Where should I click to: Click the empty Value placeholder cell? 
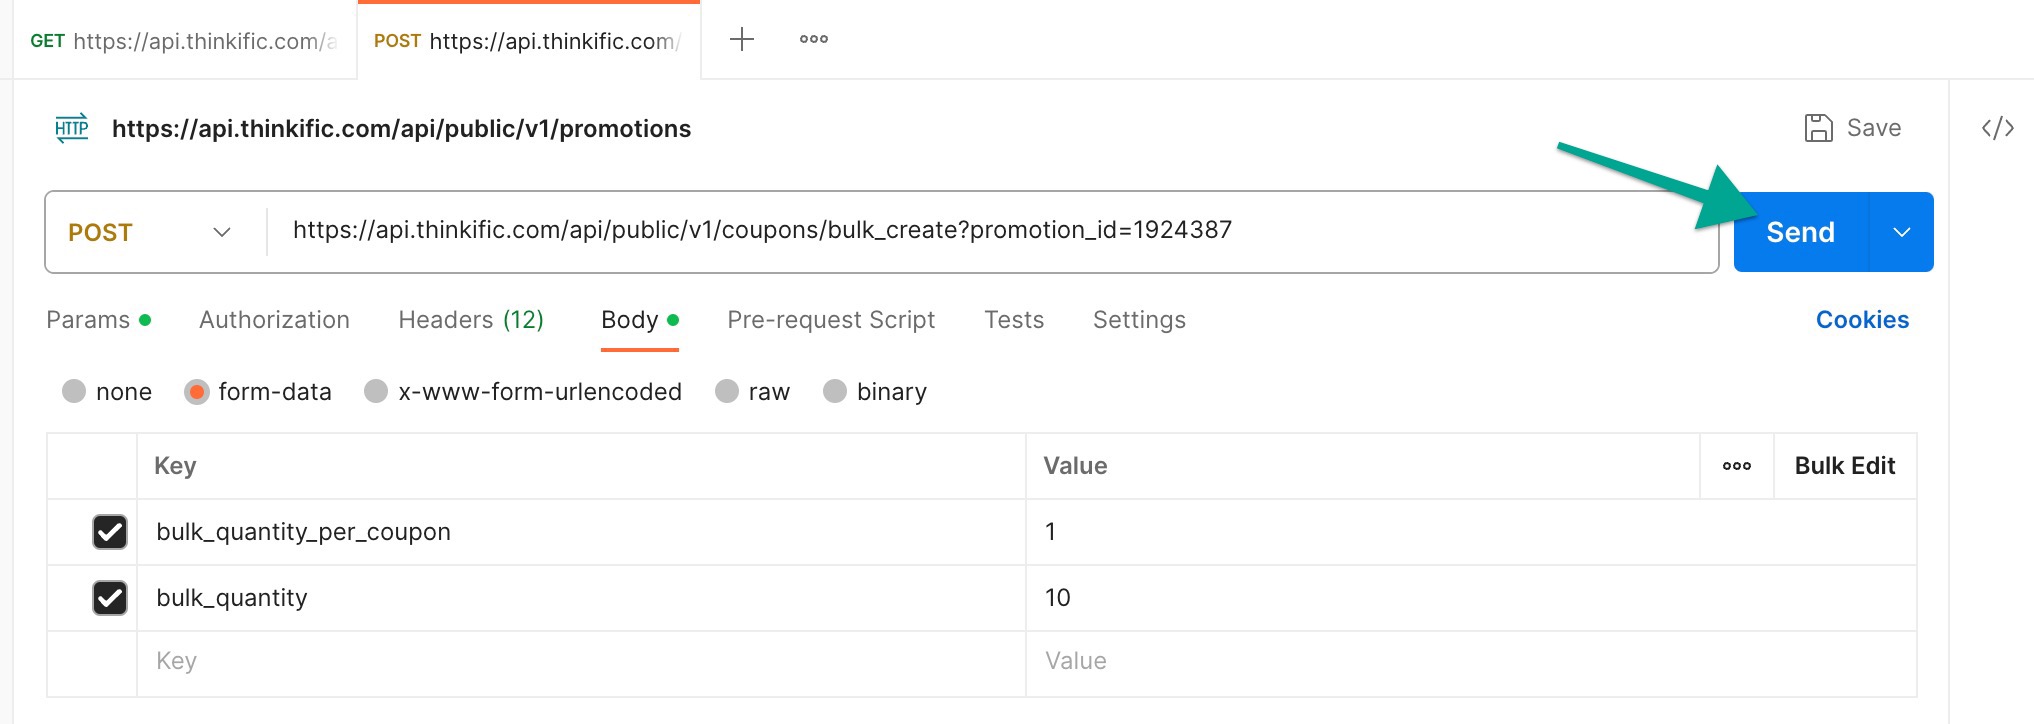tap(1471, 662)
